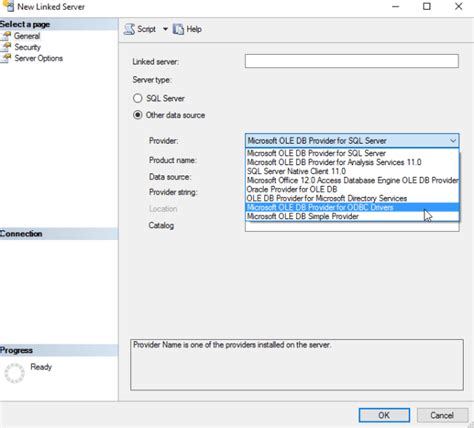Choose SQL Server Native Client 11.0
The image size is (474, 428).
[x=352, y=171]
